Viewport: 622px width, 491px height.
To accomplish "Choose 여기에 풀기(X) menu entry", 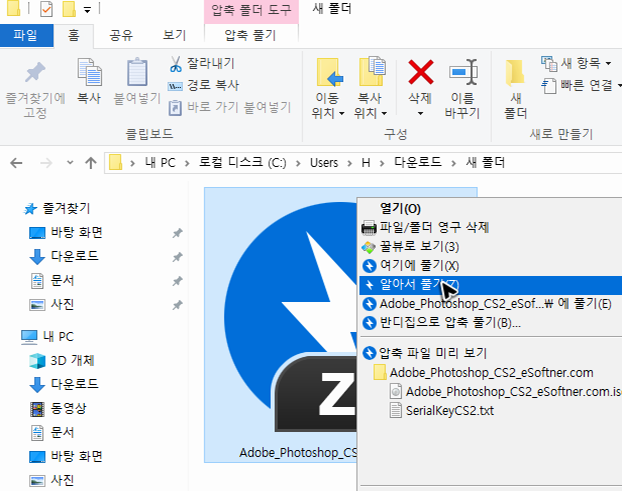I will tap(490, 265).
